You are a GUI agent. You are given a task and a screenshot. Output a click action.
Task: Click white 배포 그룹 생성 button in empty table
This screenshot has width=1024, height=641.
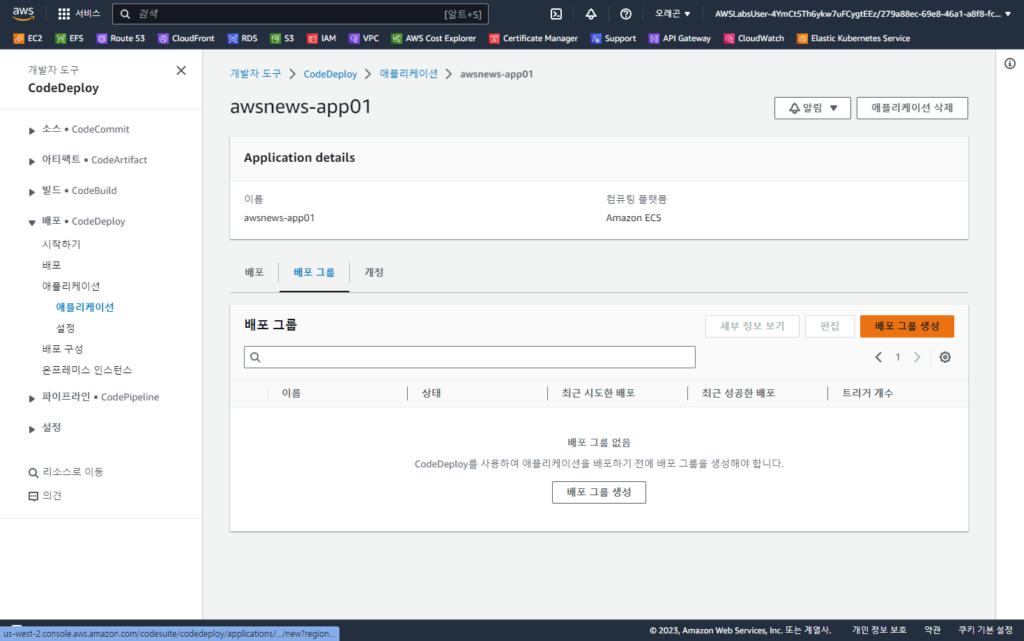click(599, 492)
